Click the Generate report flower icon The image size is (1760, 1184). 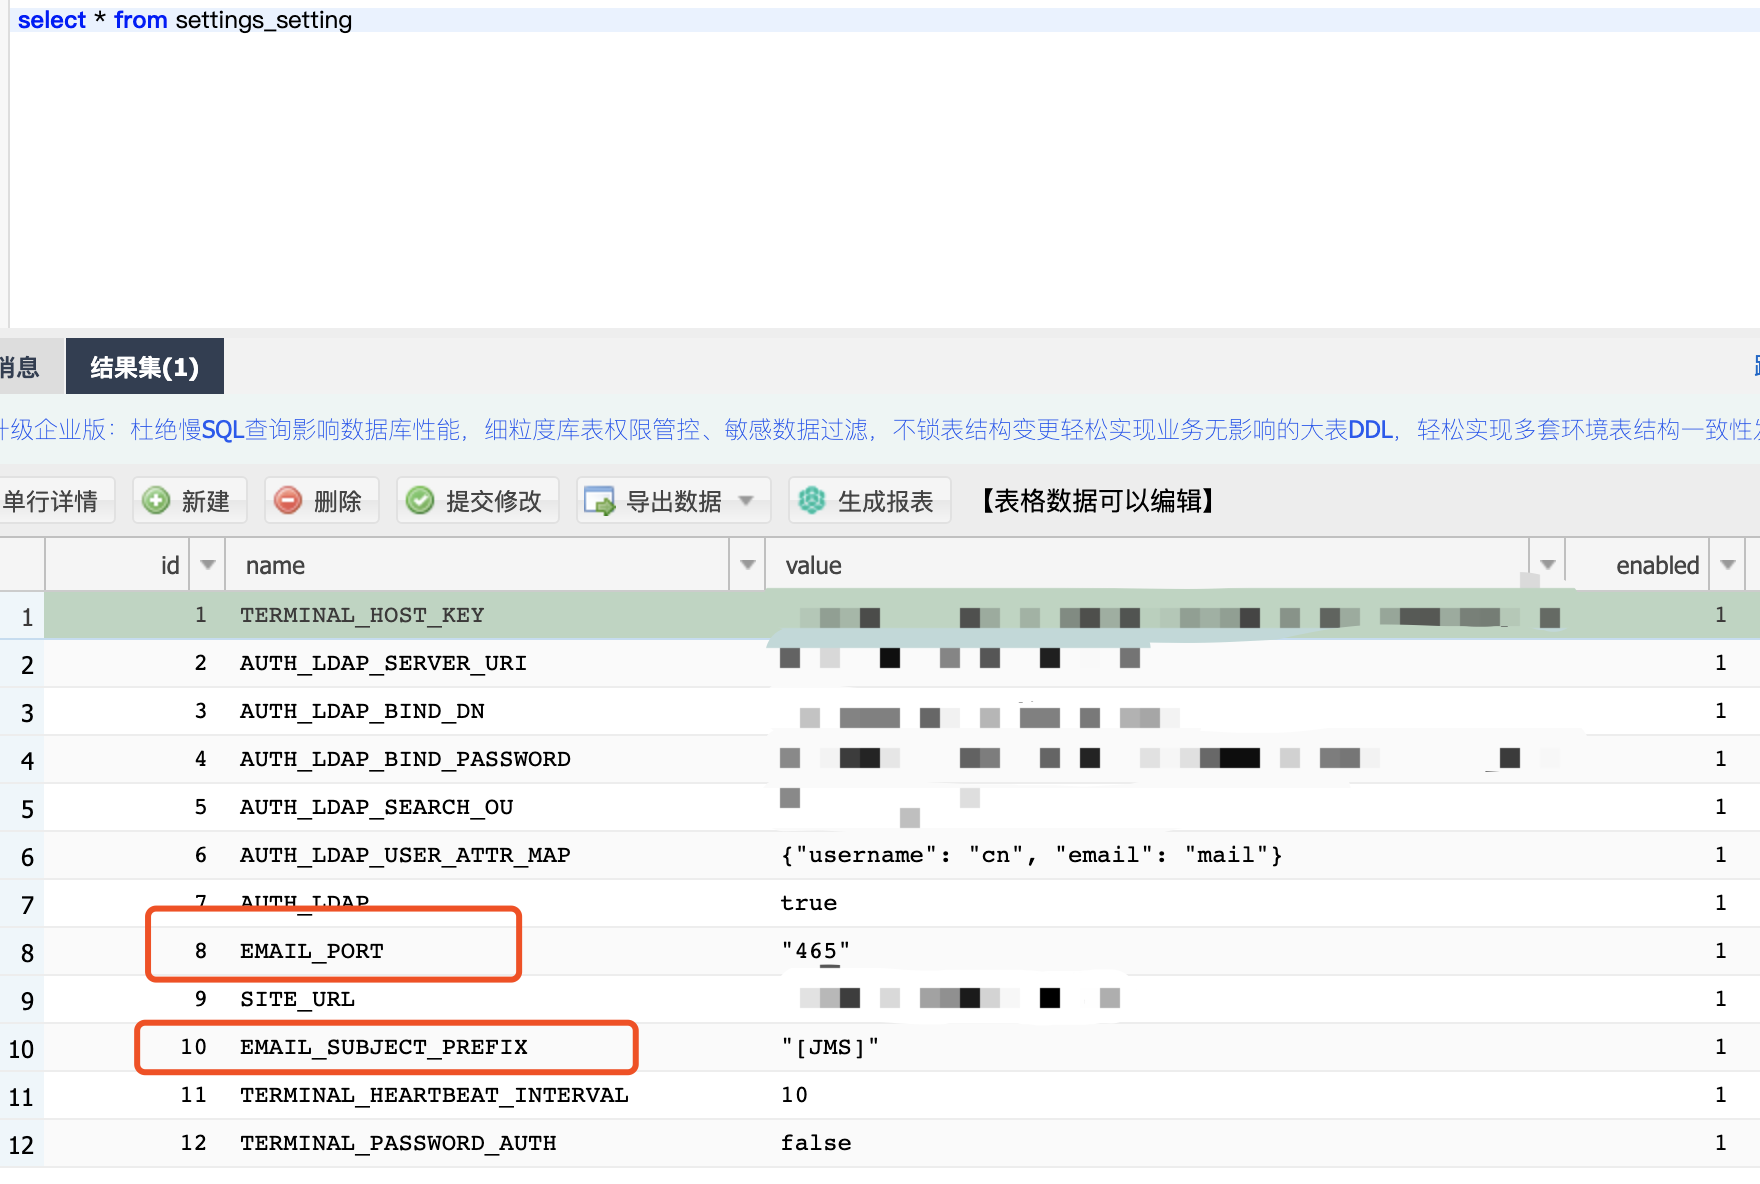pos(812,500)
